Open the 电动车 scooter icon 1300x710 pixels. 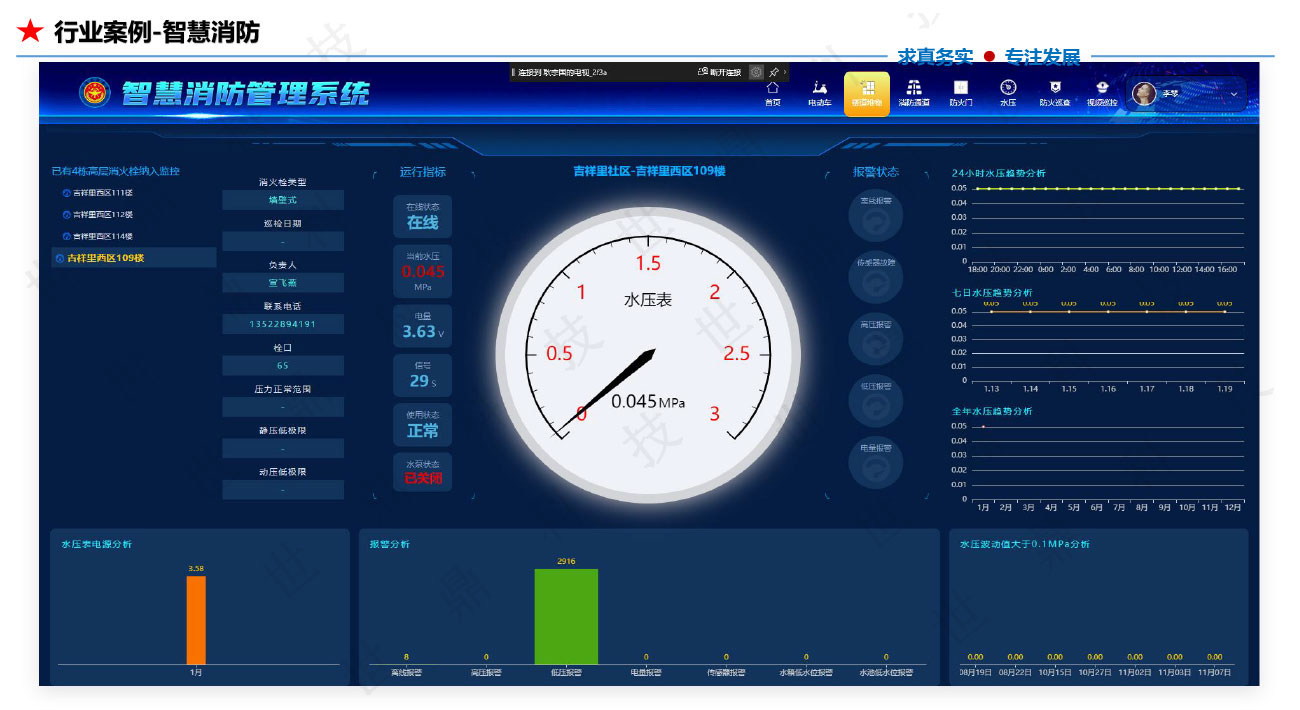click(x=819, y=92)
